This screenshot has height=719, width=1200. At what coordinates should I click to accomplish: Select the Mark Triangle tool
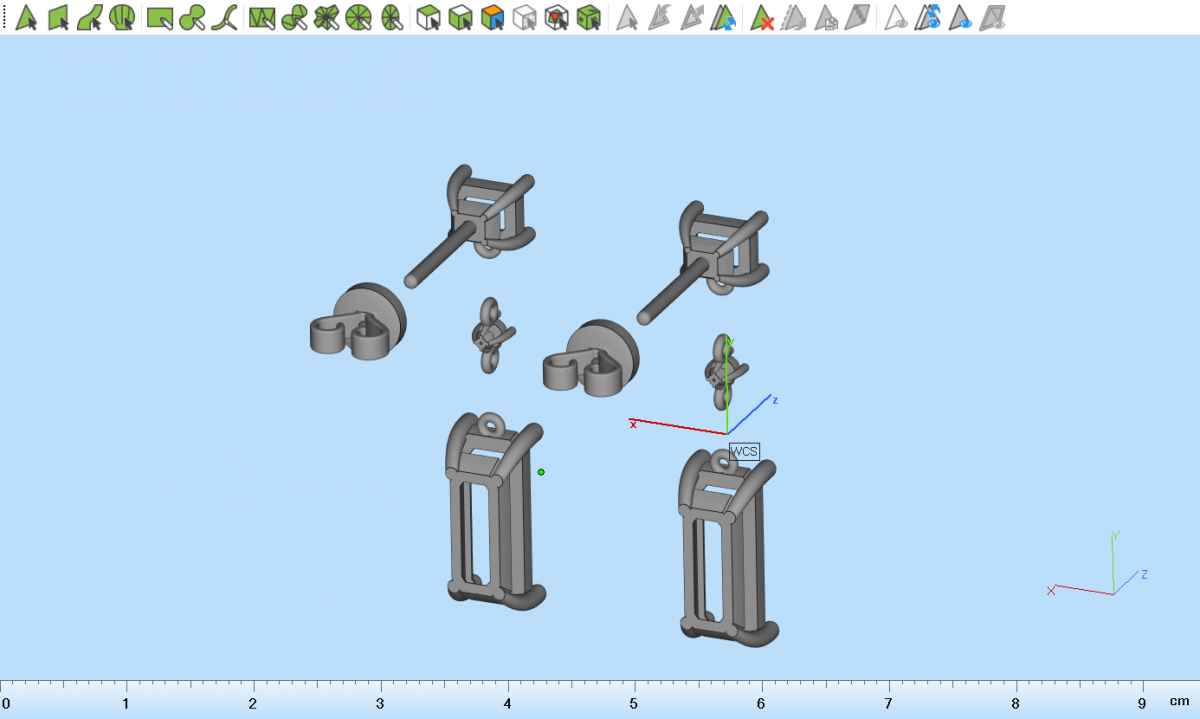point(26,17)
